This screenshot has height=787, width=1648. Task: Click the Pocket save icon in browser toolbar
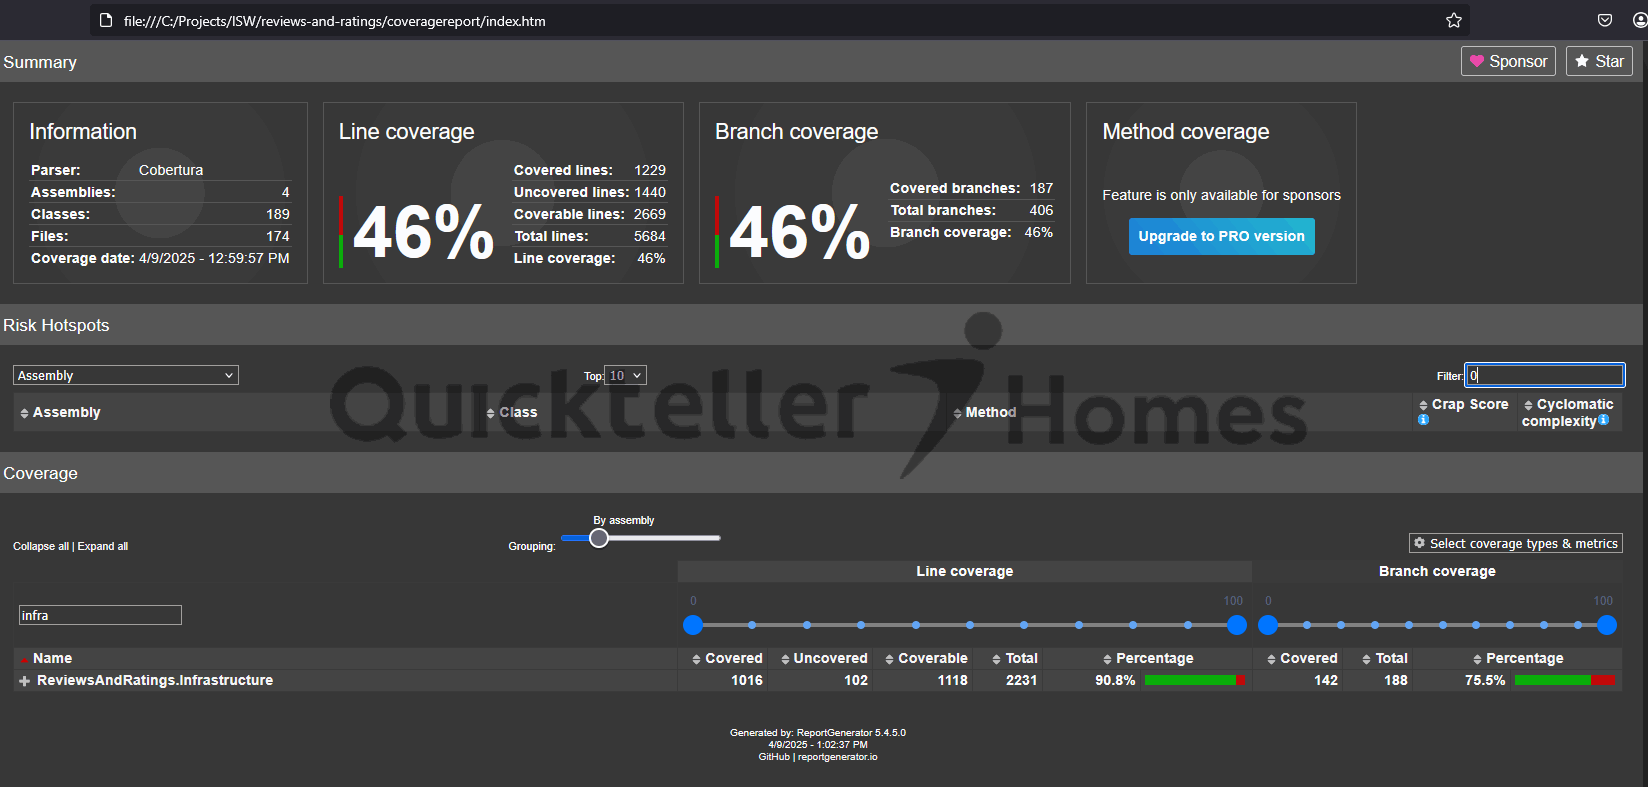point(1604,21)
